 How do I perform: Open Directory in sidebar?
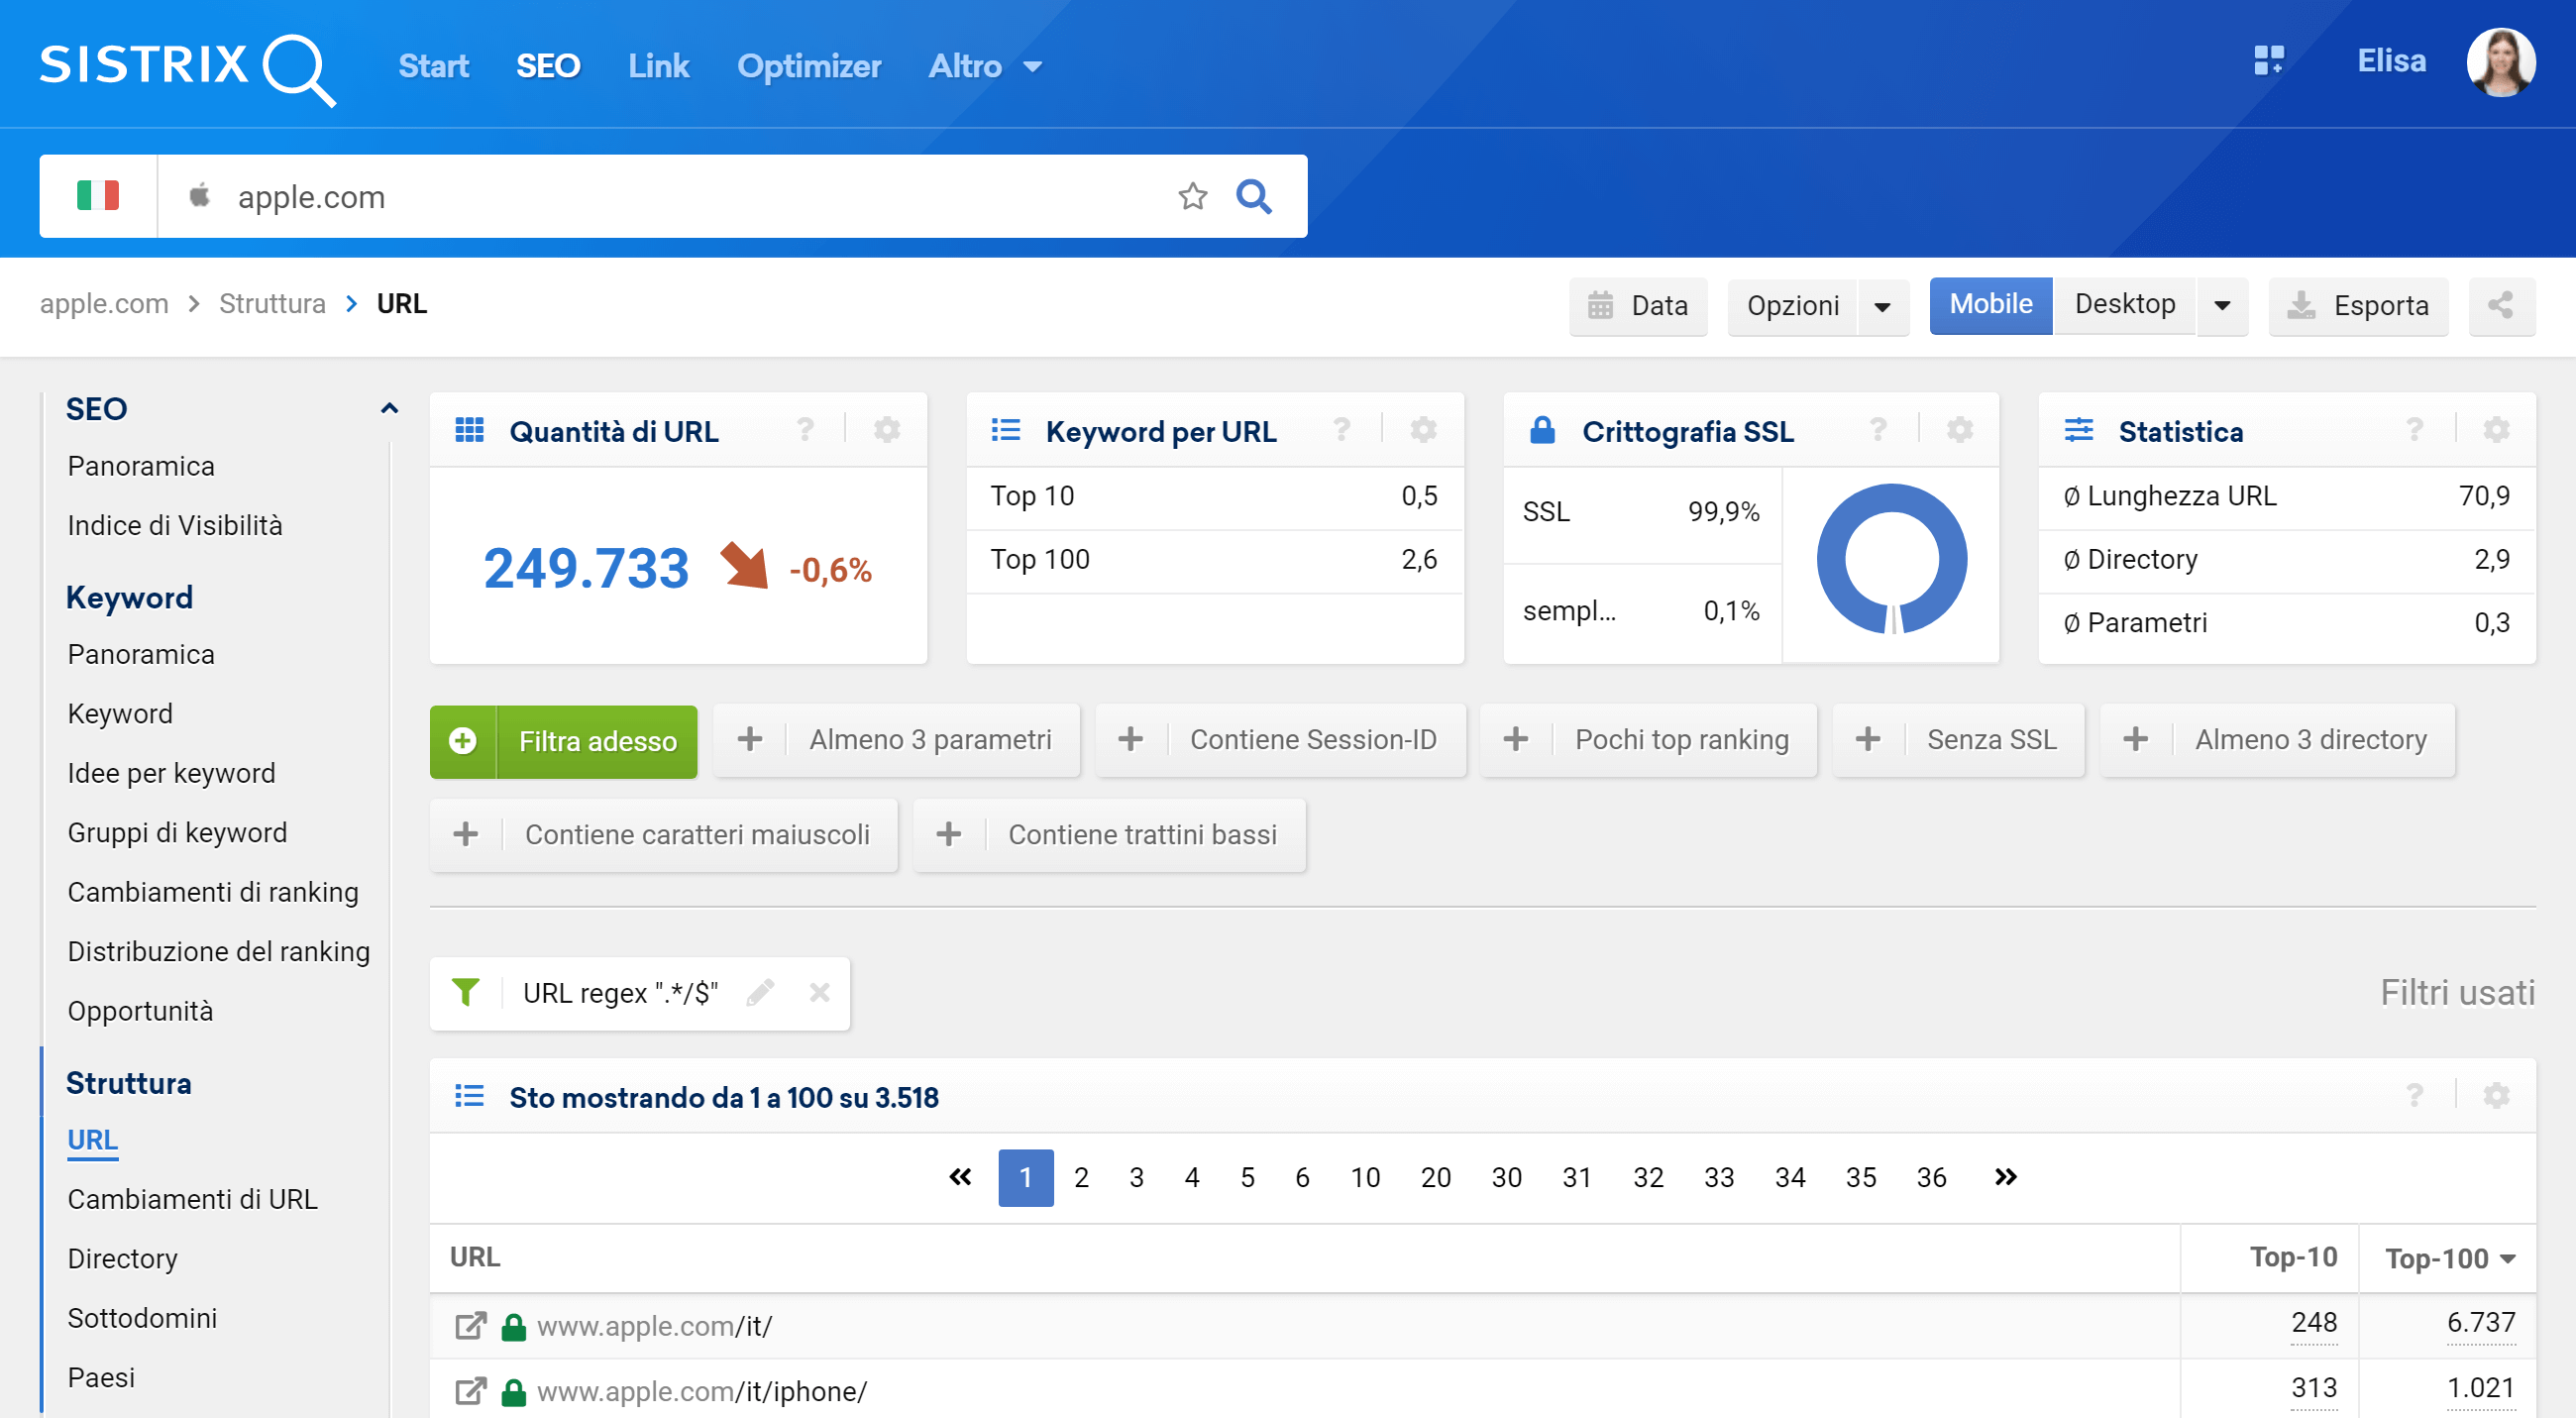point(122,1258)
